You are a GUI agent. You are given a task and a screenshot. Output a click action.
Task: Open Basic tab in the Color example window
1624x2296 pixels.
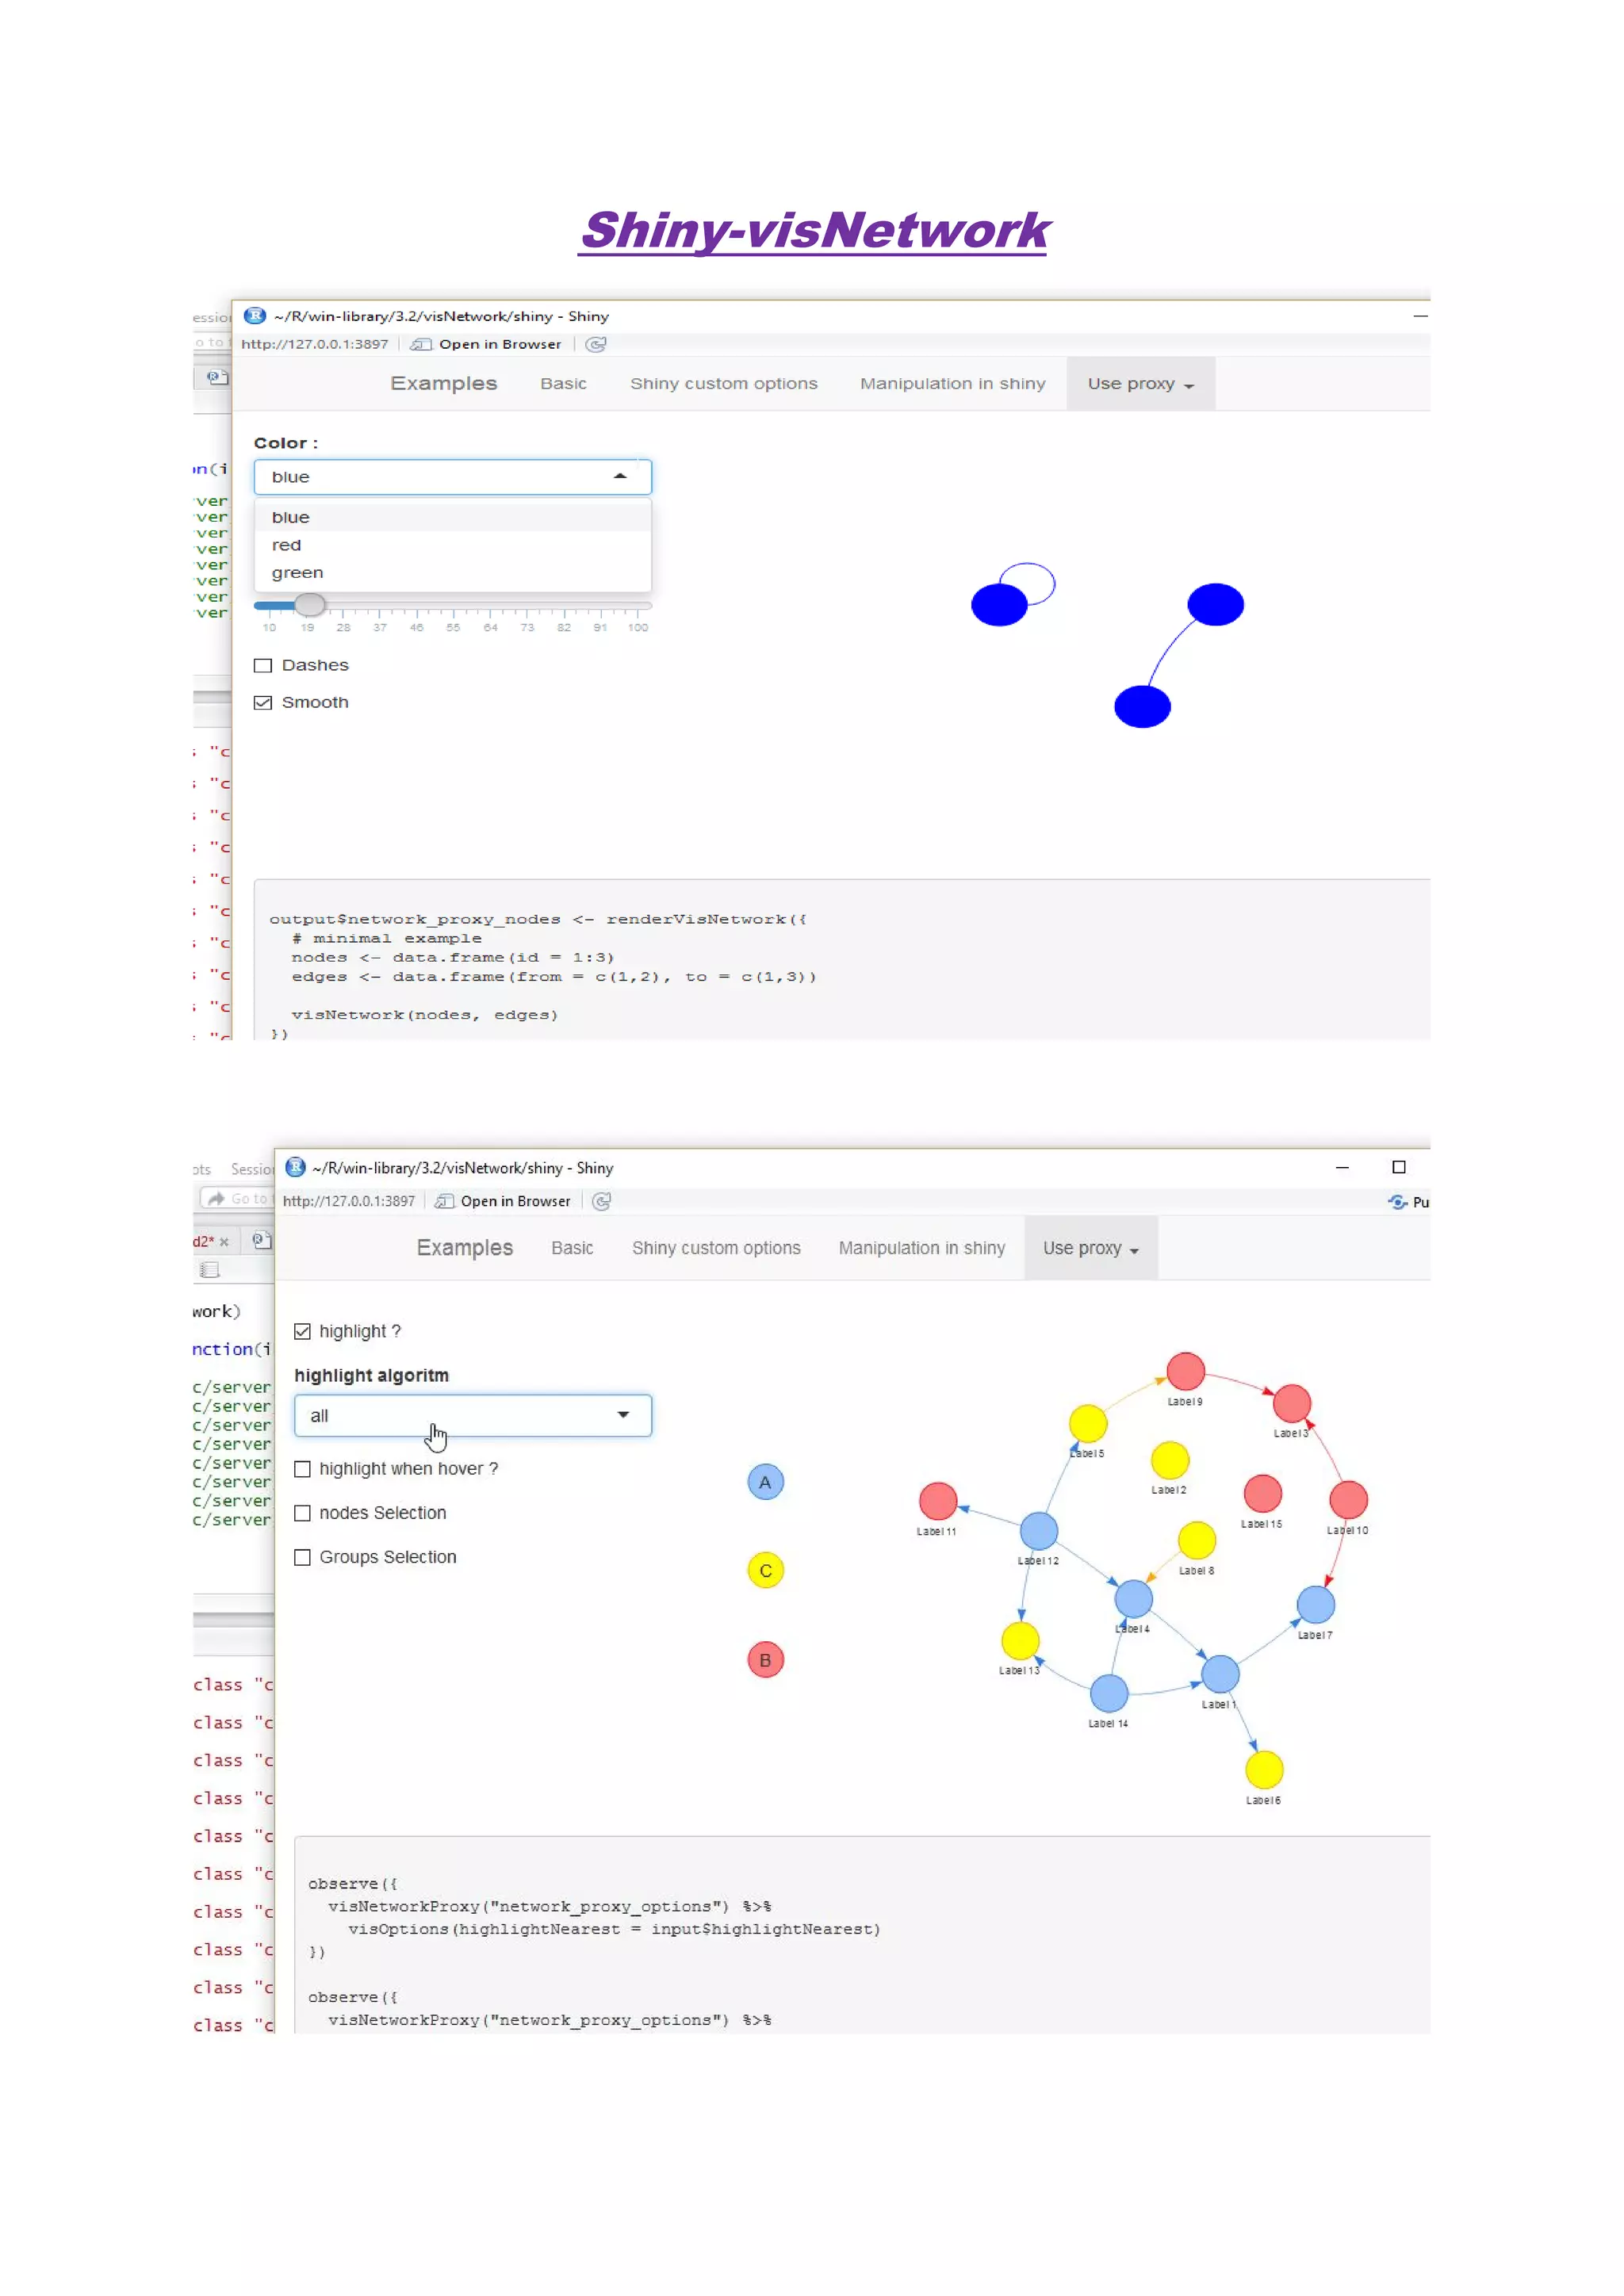click(x=564, y=384)
